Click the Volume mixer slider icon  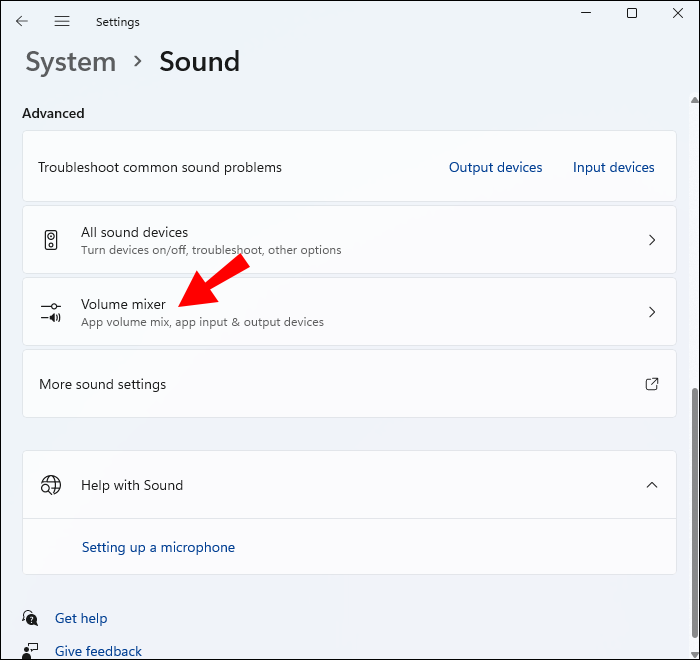tap(51, 312)
